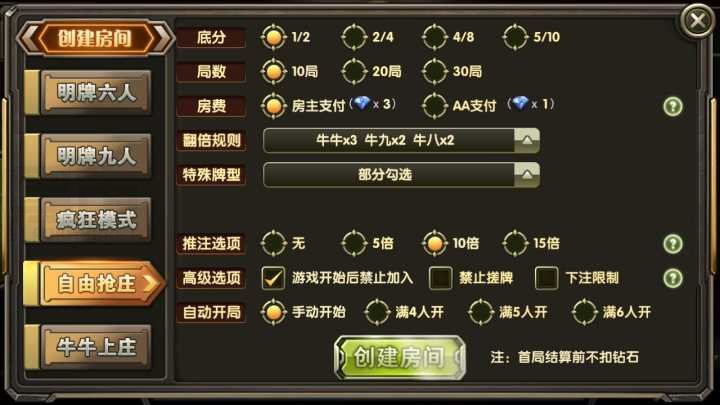720x405 pixels.
Task: Select the 2/4 base score radio option
Action: pos(368,37)
